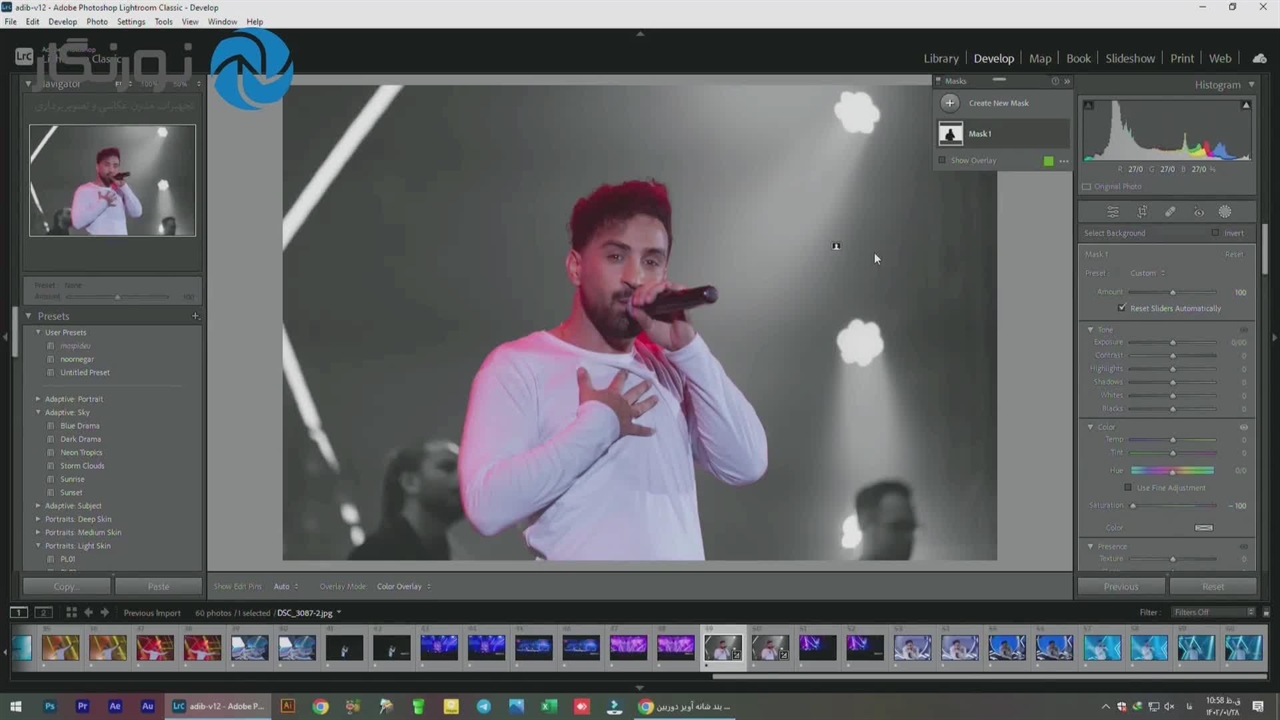
Task: Open Photoshop from the taskbar
Action: coord(49,706)
